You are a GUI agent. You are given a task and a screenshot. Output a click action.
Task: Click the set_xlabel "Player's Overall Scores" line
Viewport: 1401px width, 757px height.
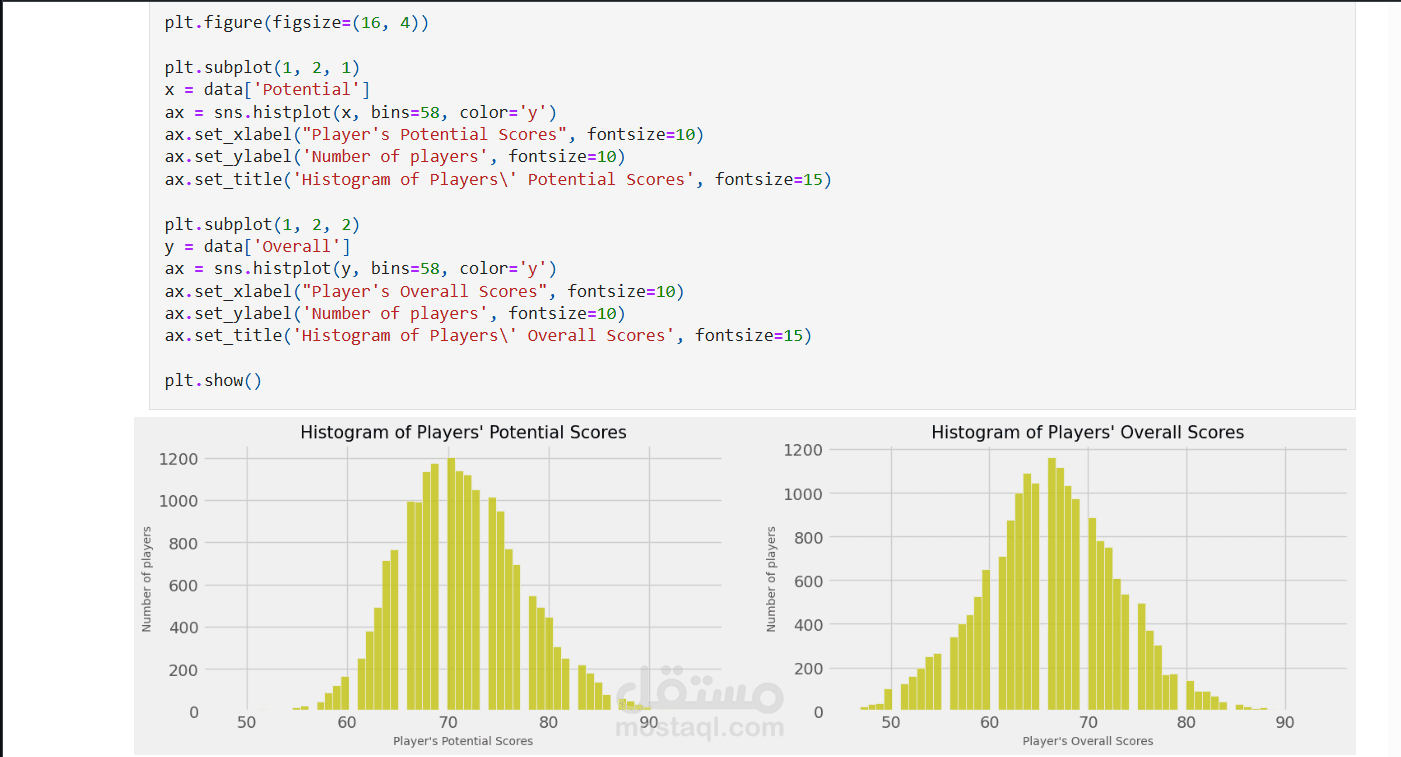(424, 291)
